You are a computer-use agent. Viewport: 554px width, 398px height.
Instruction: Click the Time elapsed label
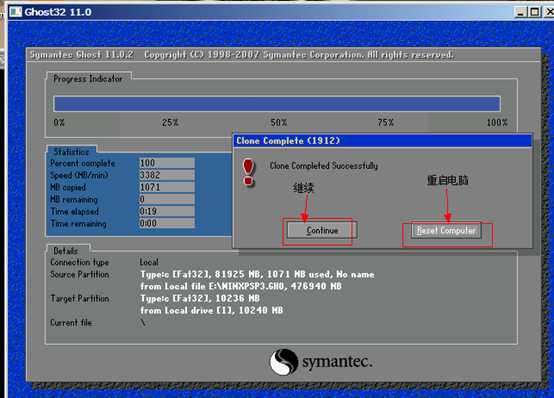pos(75,211)
